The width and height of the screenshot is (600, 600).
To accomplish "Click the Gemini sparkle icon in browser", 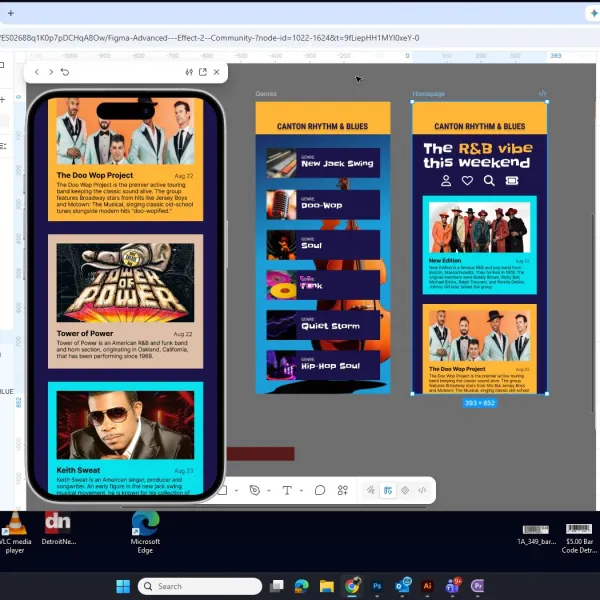I will coord(594,13).
